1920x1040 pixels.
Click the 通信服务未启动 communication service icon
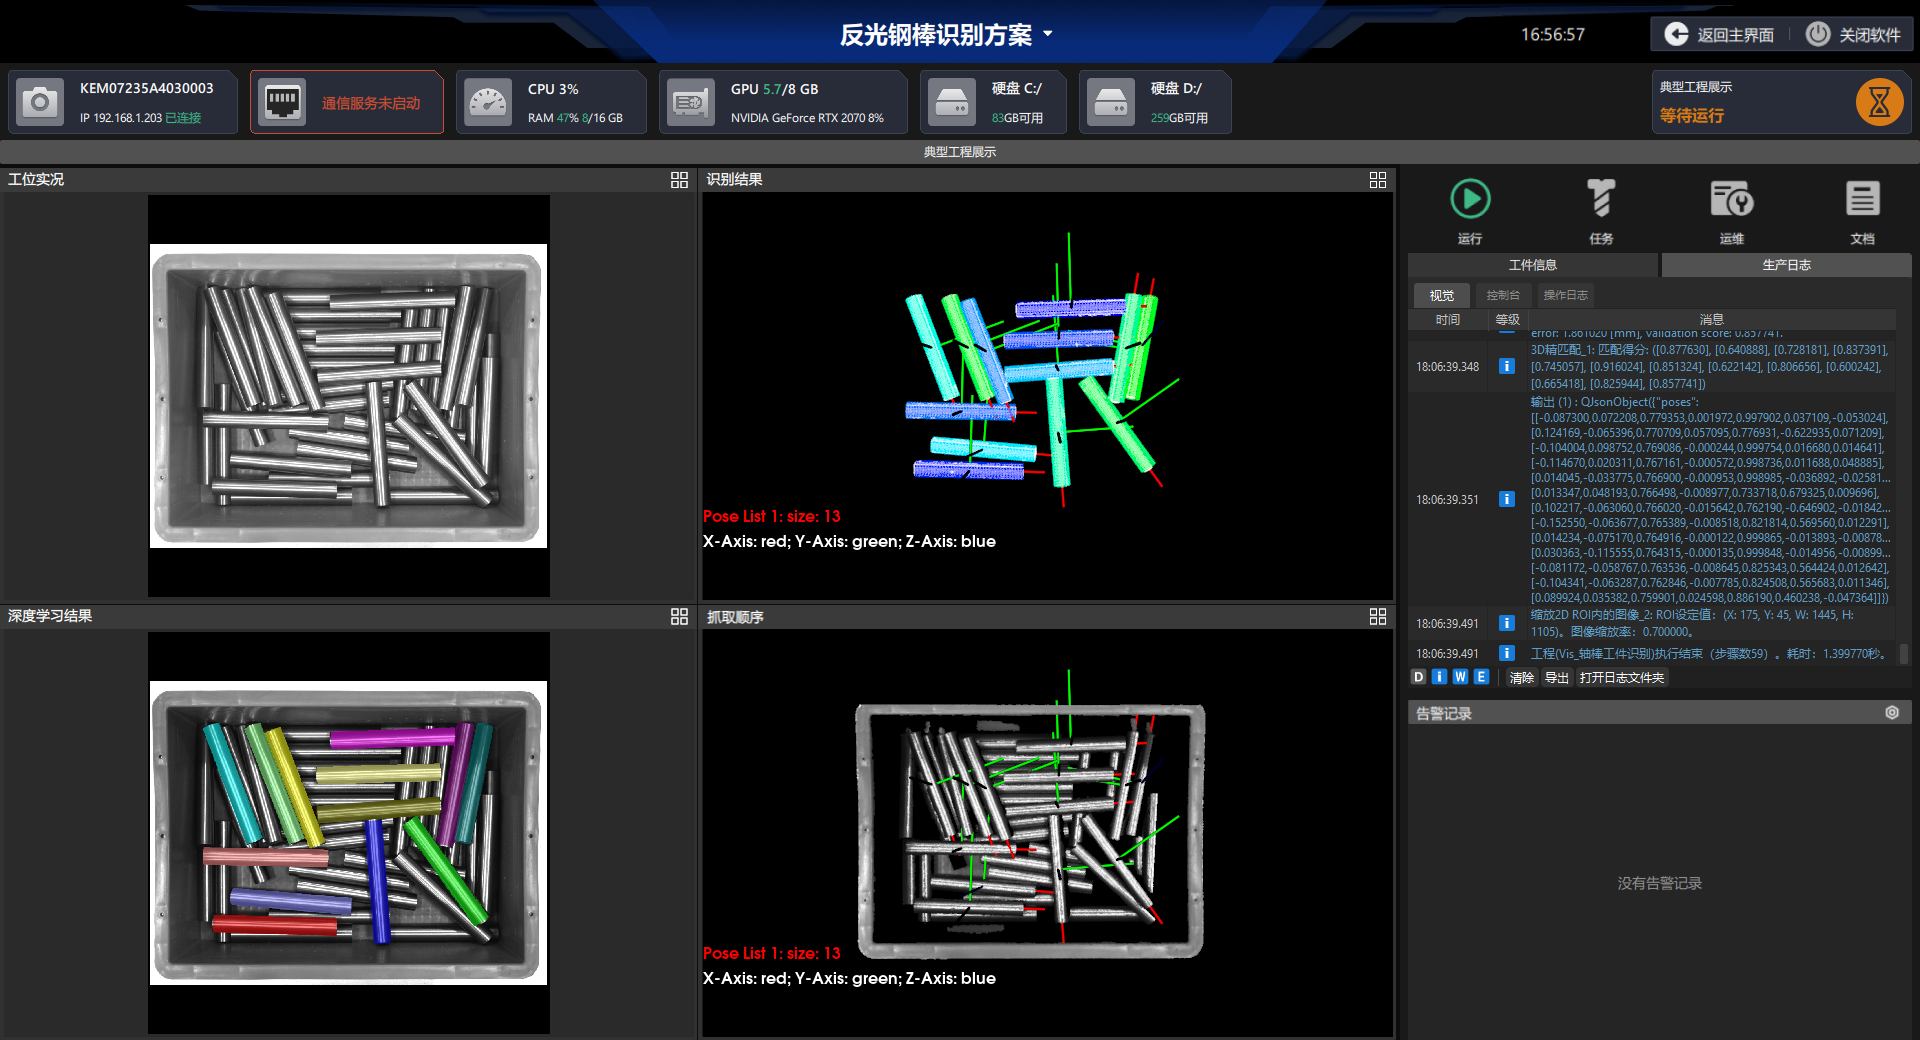(x=282, y=102)
